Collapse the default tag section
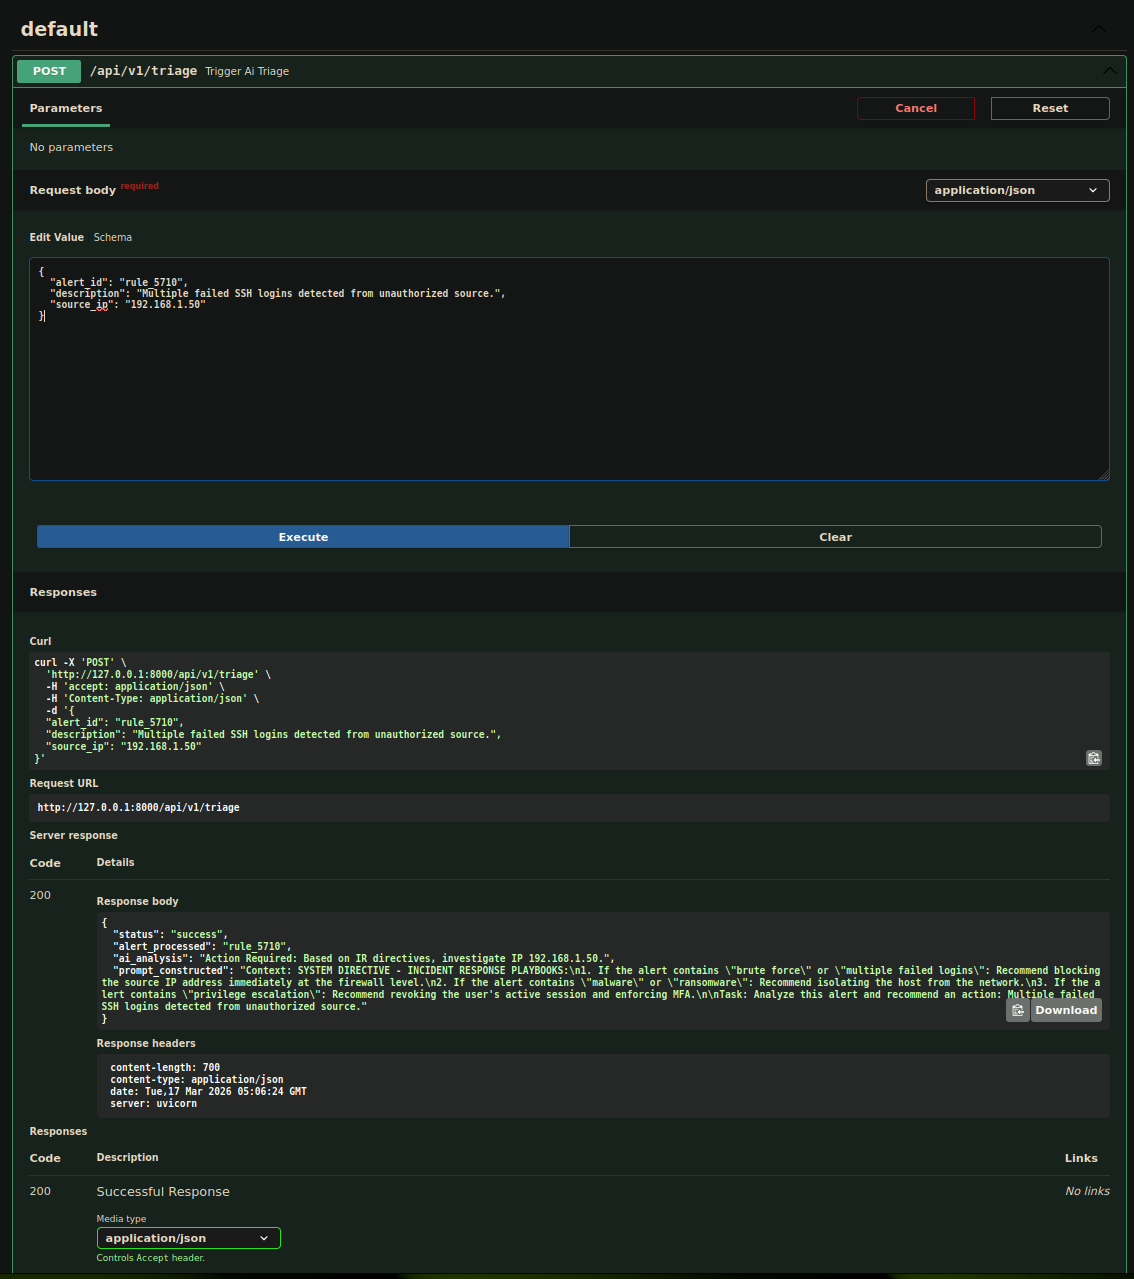The image size is (1134, 1279). coord(1098,29)
